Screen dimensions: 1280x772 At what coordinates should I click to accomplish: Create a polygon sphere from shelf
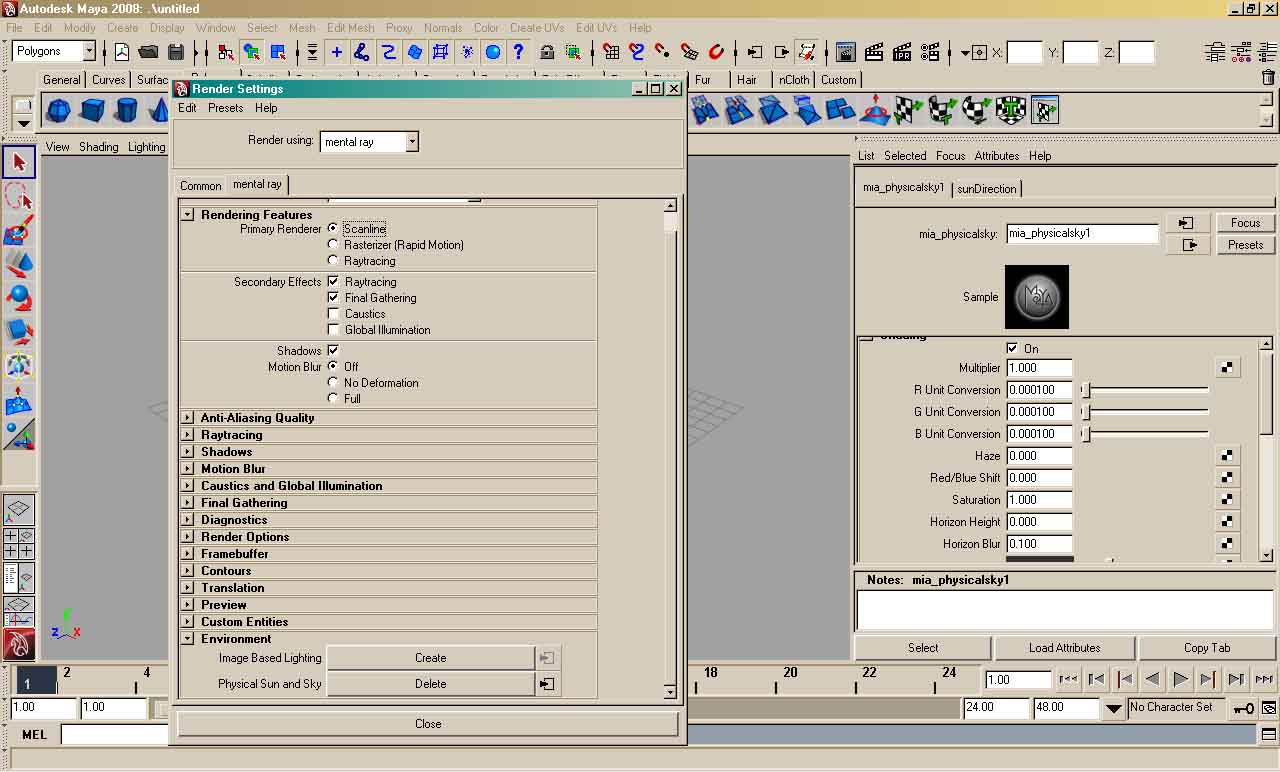(x=59, y=110)
